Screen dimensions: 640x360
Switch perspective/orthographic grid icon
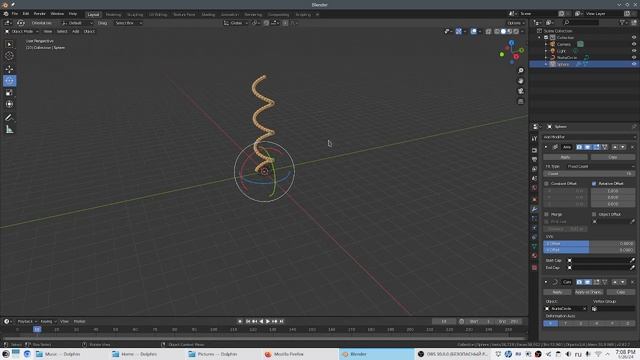point(521,101)
